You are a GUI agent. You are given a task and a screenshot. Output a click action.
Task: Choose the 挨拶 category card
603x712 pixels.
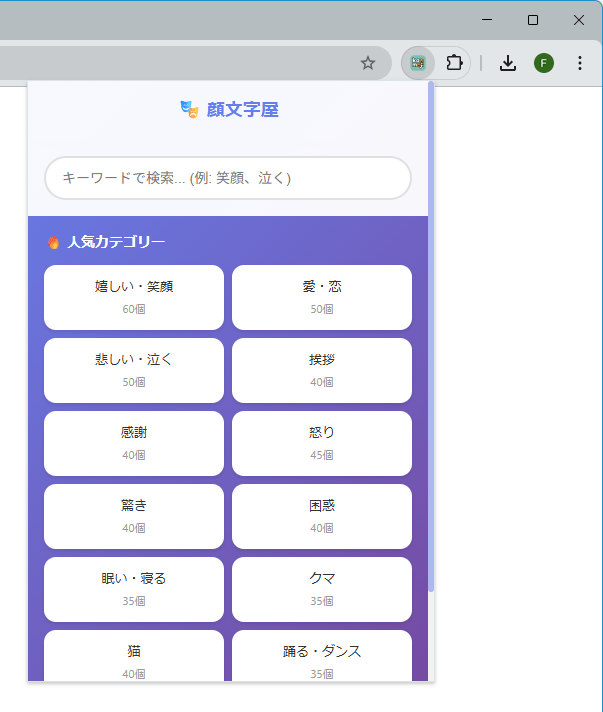click(x=322, y=370)
